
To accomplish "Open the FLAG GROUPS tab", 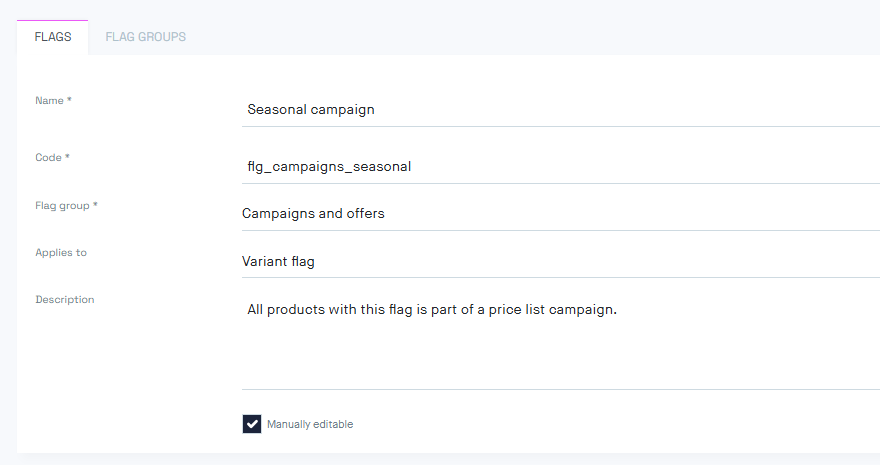I will click(x=145, y=37).
